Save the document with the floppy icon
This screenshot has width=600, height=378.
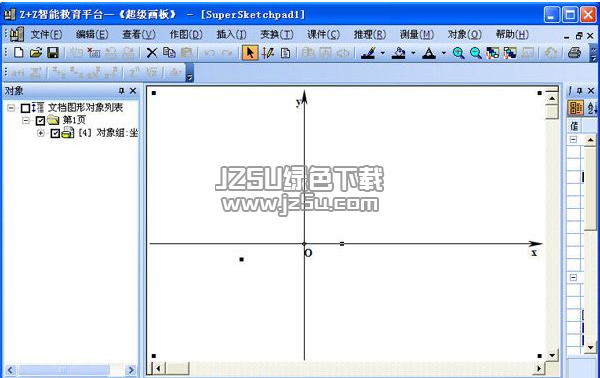tap(53, 52)
